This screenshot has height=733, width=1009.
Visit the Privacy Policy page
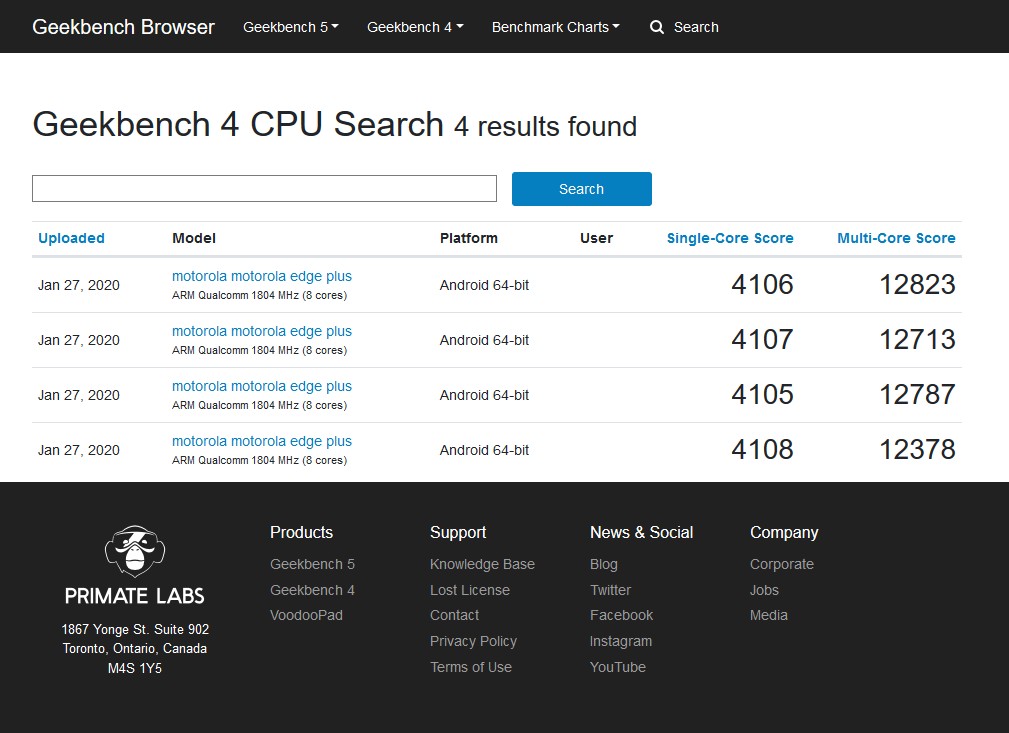pos(473,641)
